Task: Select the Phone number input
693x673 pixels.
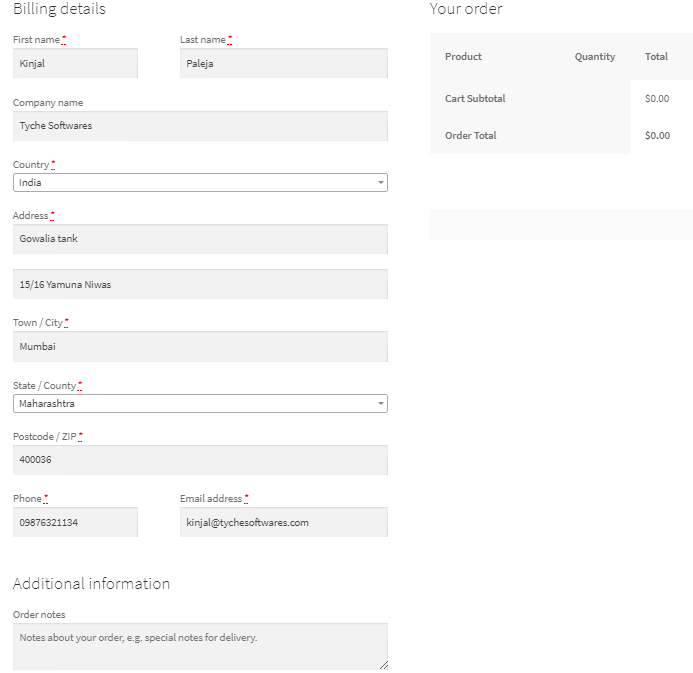Action: 75,522
